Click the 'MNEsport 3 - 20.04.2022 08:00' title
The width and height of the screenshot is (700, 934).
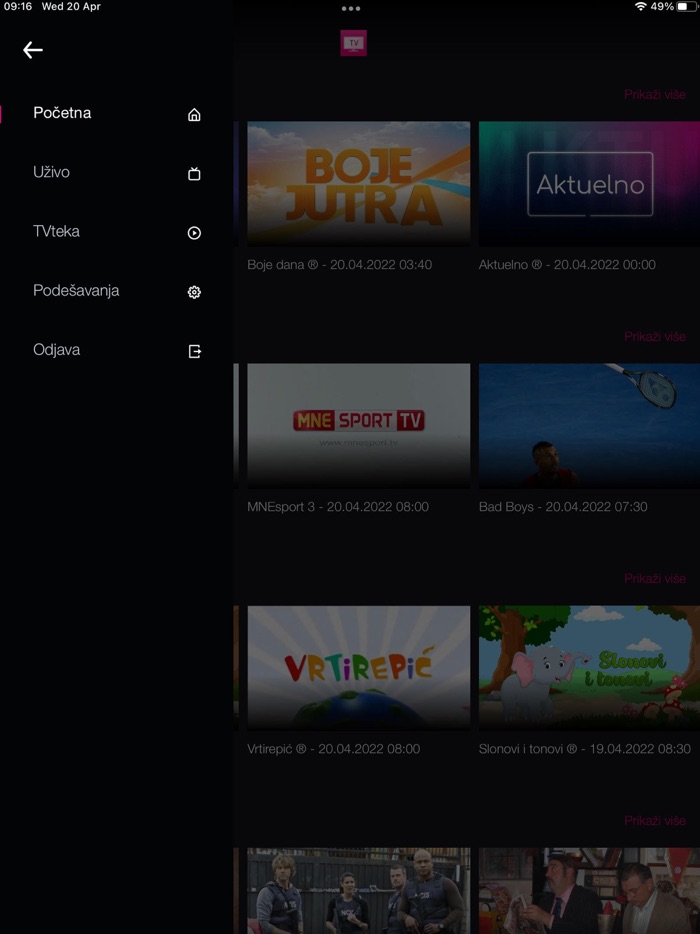pyautogui.click(x=338, y=507)
